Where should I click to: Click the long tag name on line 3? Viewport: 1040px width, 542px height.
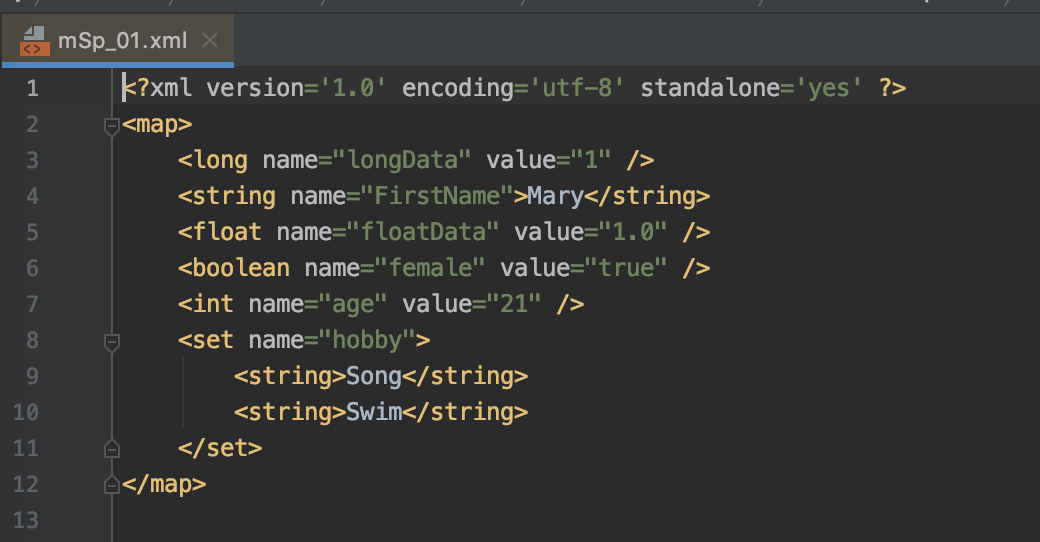click(x=220, y=161)
